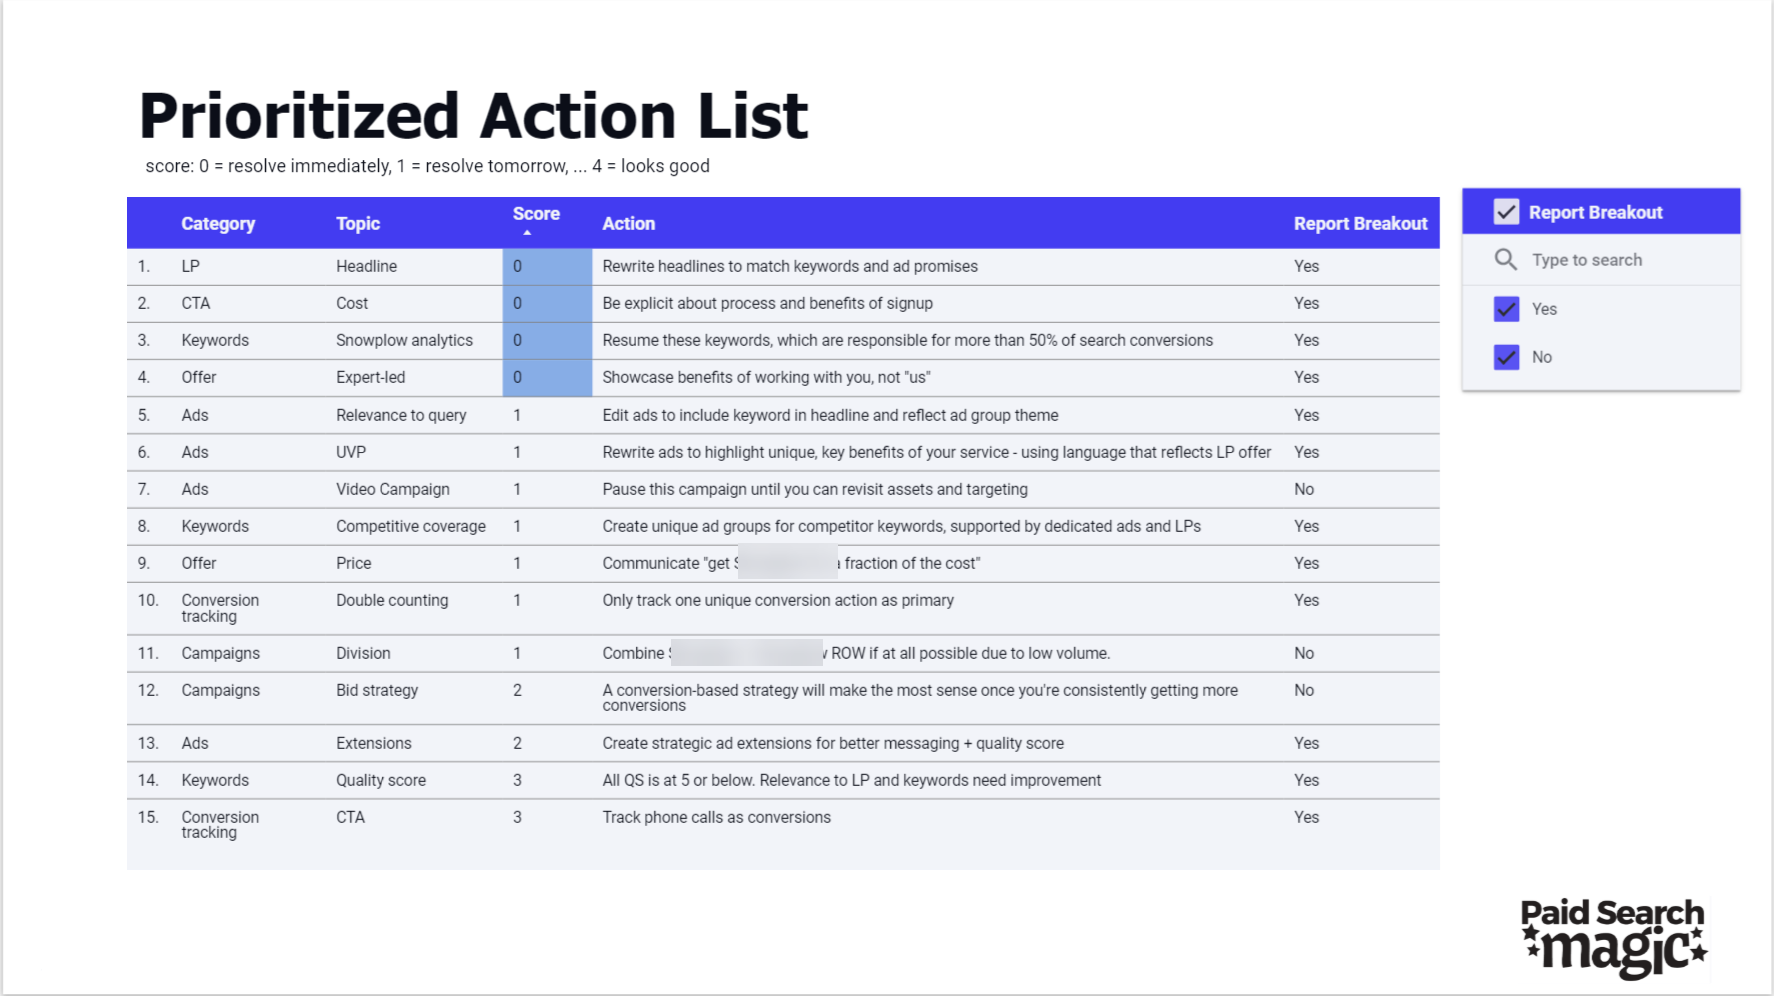The height and width of the screenshot is (996, 1774).
Task: Select the blue score cell for Headline
Action: point(547,267)
